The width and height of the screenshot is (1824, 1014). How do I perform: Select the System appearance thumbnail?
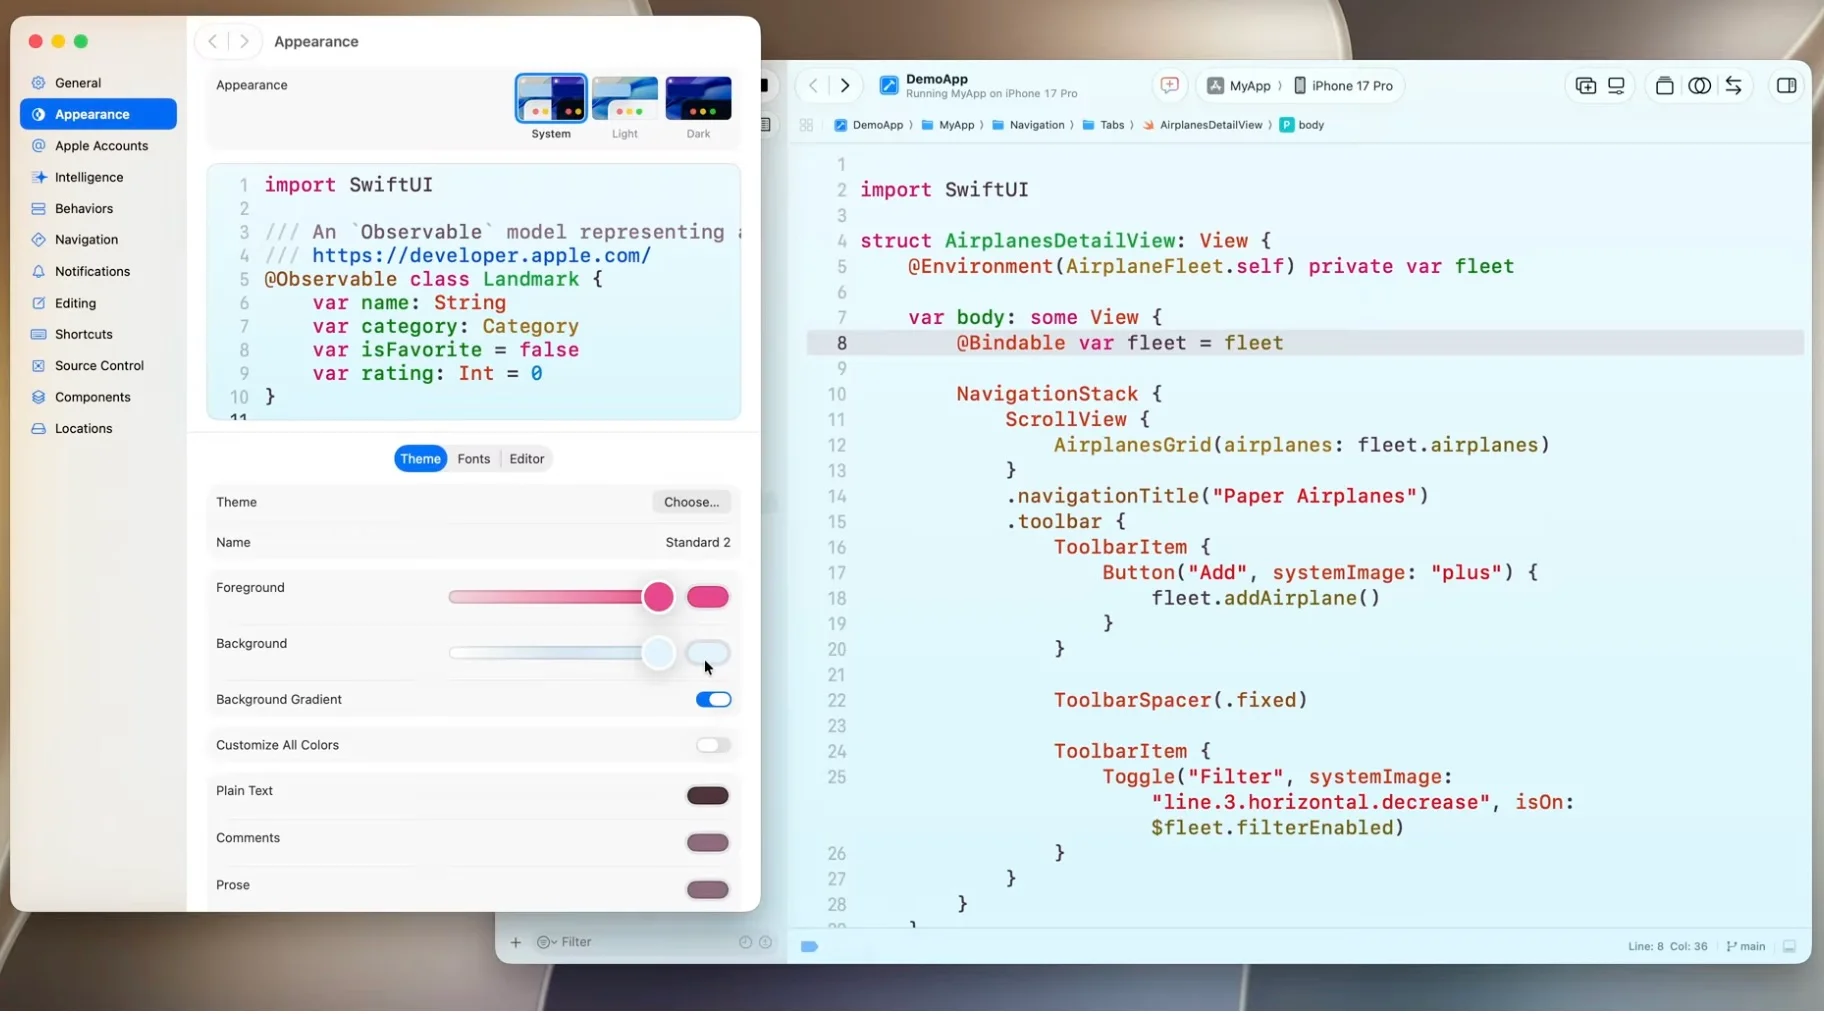(x=551, y=99)
